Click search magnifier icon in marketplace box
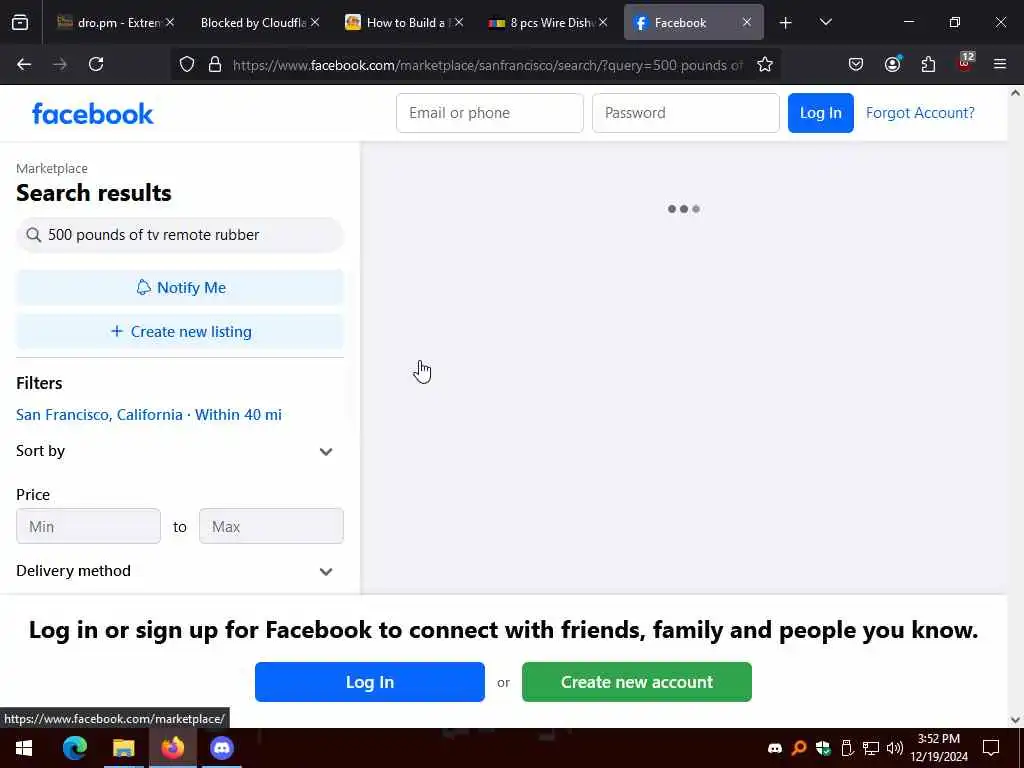The image size is (1024, 768). tap(33, 235)
